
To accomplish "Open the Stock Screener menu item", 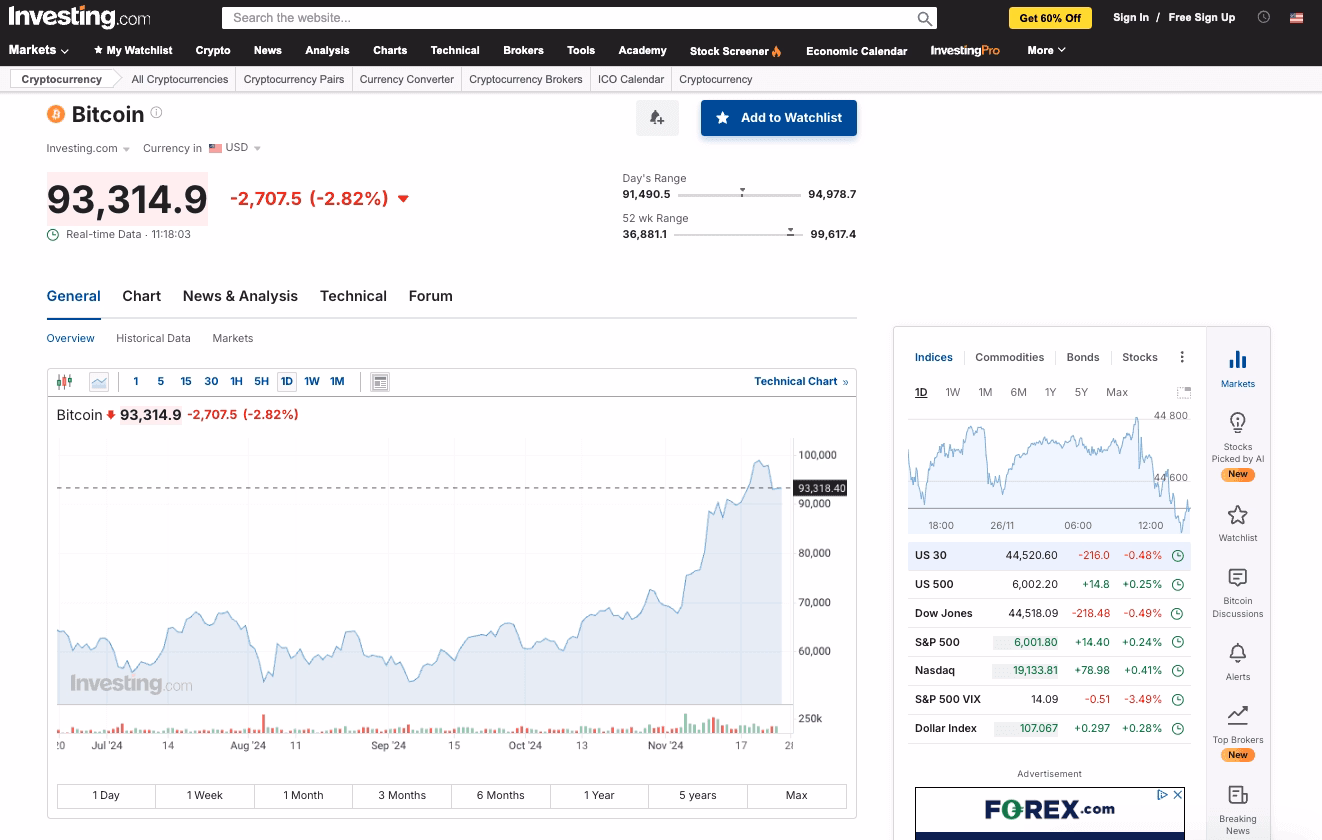I will coord(735,51).
